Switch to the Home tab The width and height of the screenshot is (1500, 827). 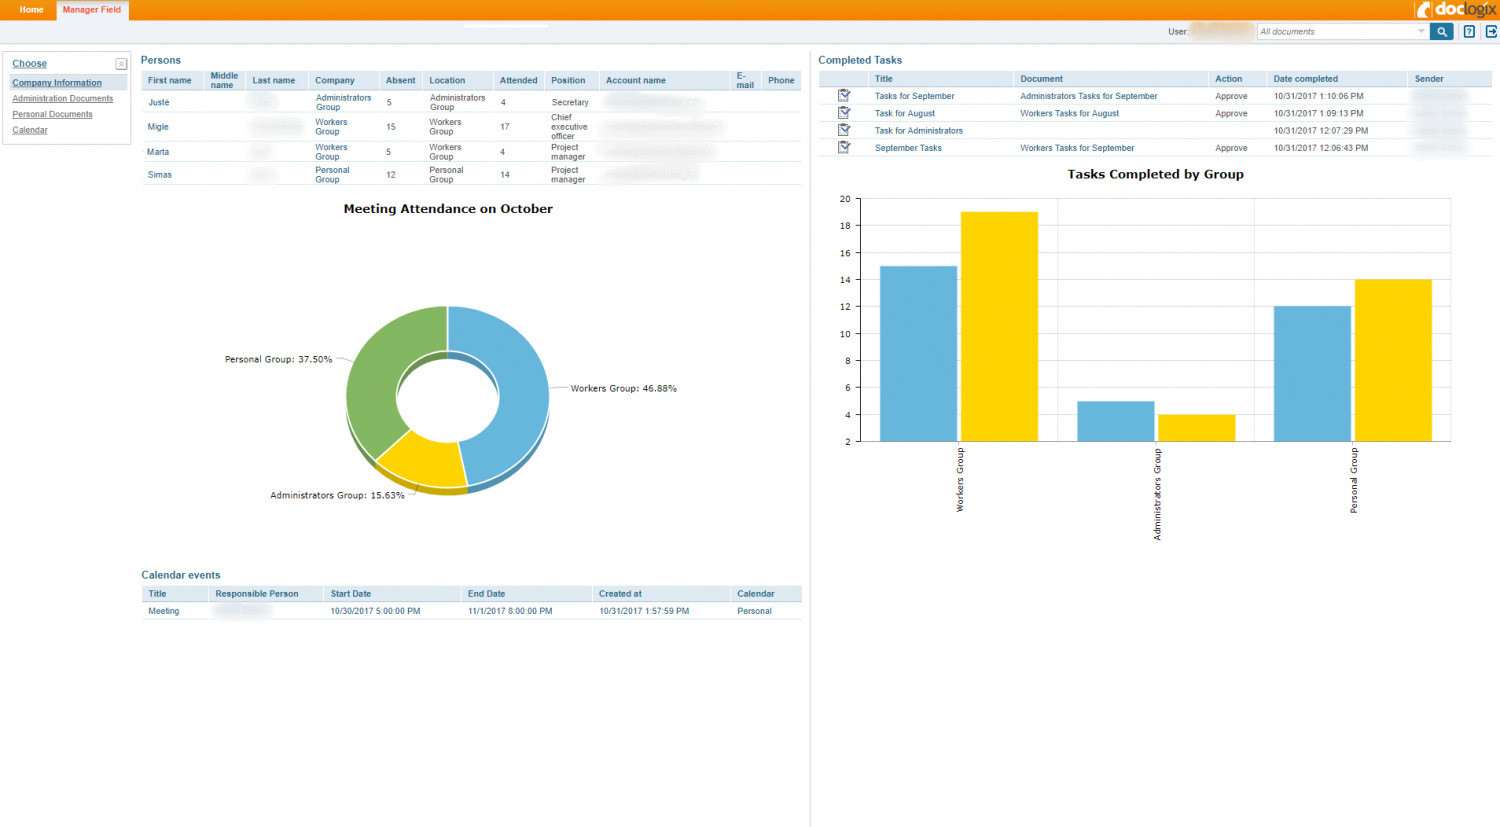tap(31, 10)
